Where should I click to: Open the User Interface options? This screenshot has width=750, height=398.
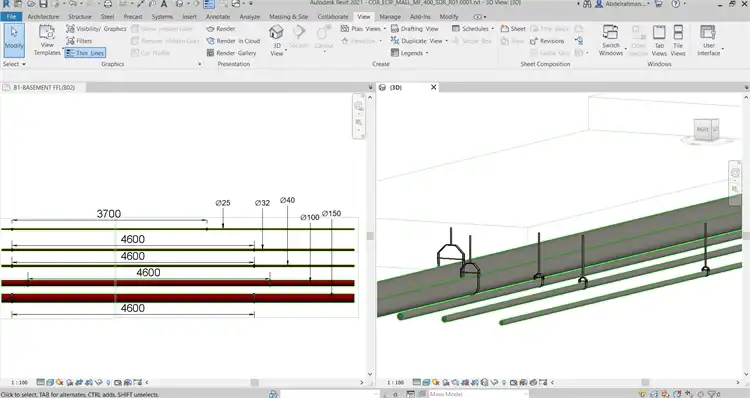coord(708,40)
